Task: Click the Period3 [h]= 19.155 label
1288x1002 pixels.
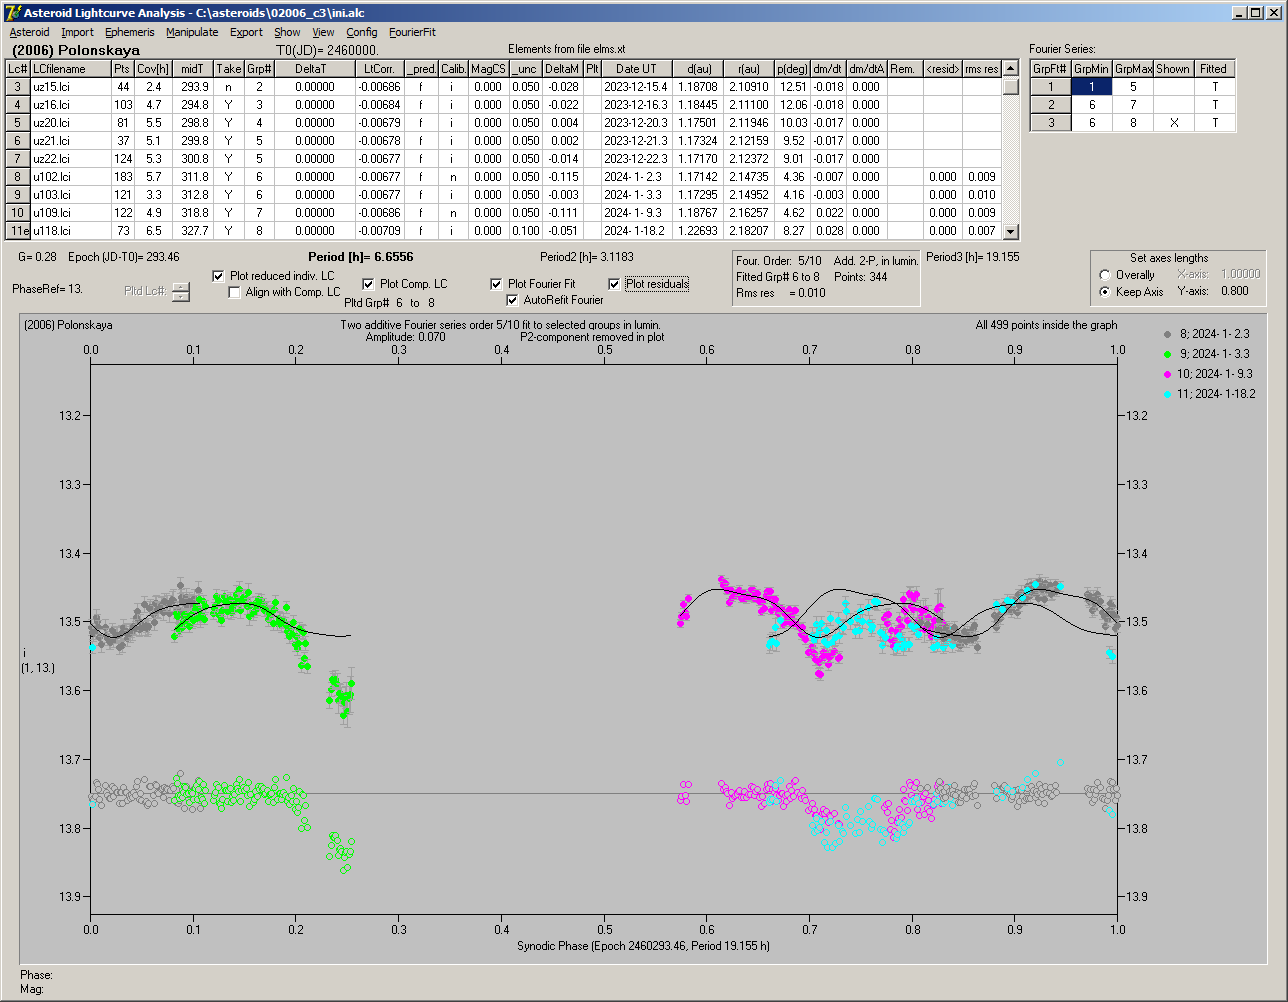Action: 973,257
